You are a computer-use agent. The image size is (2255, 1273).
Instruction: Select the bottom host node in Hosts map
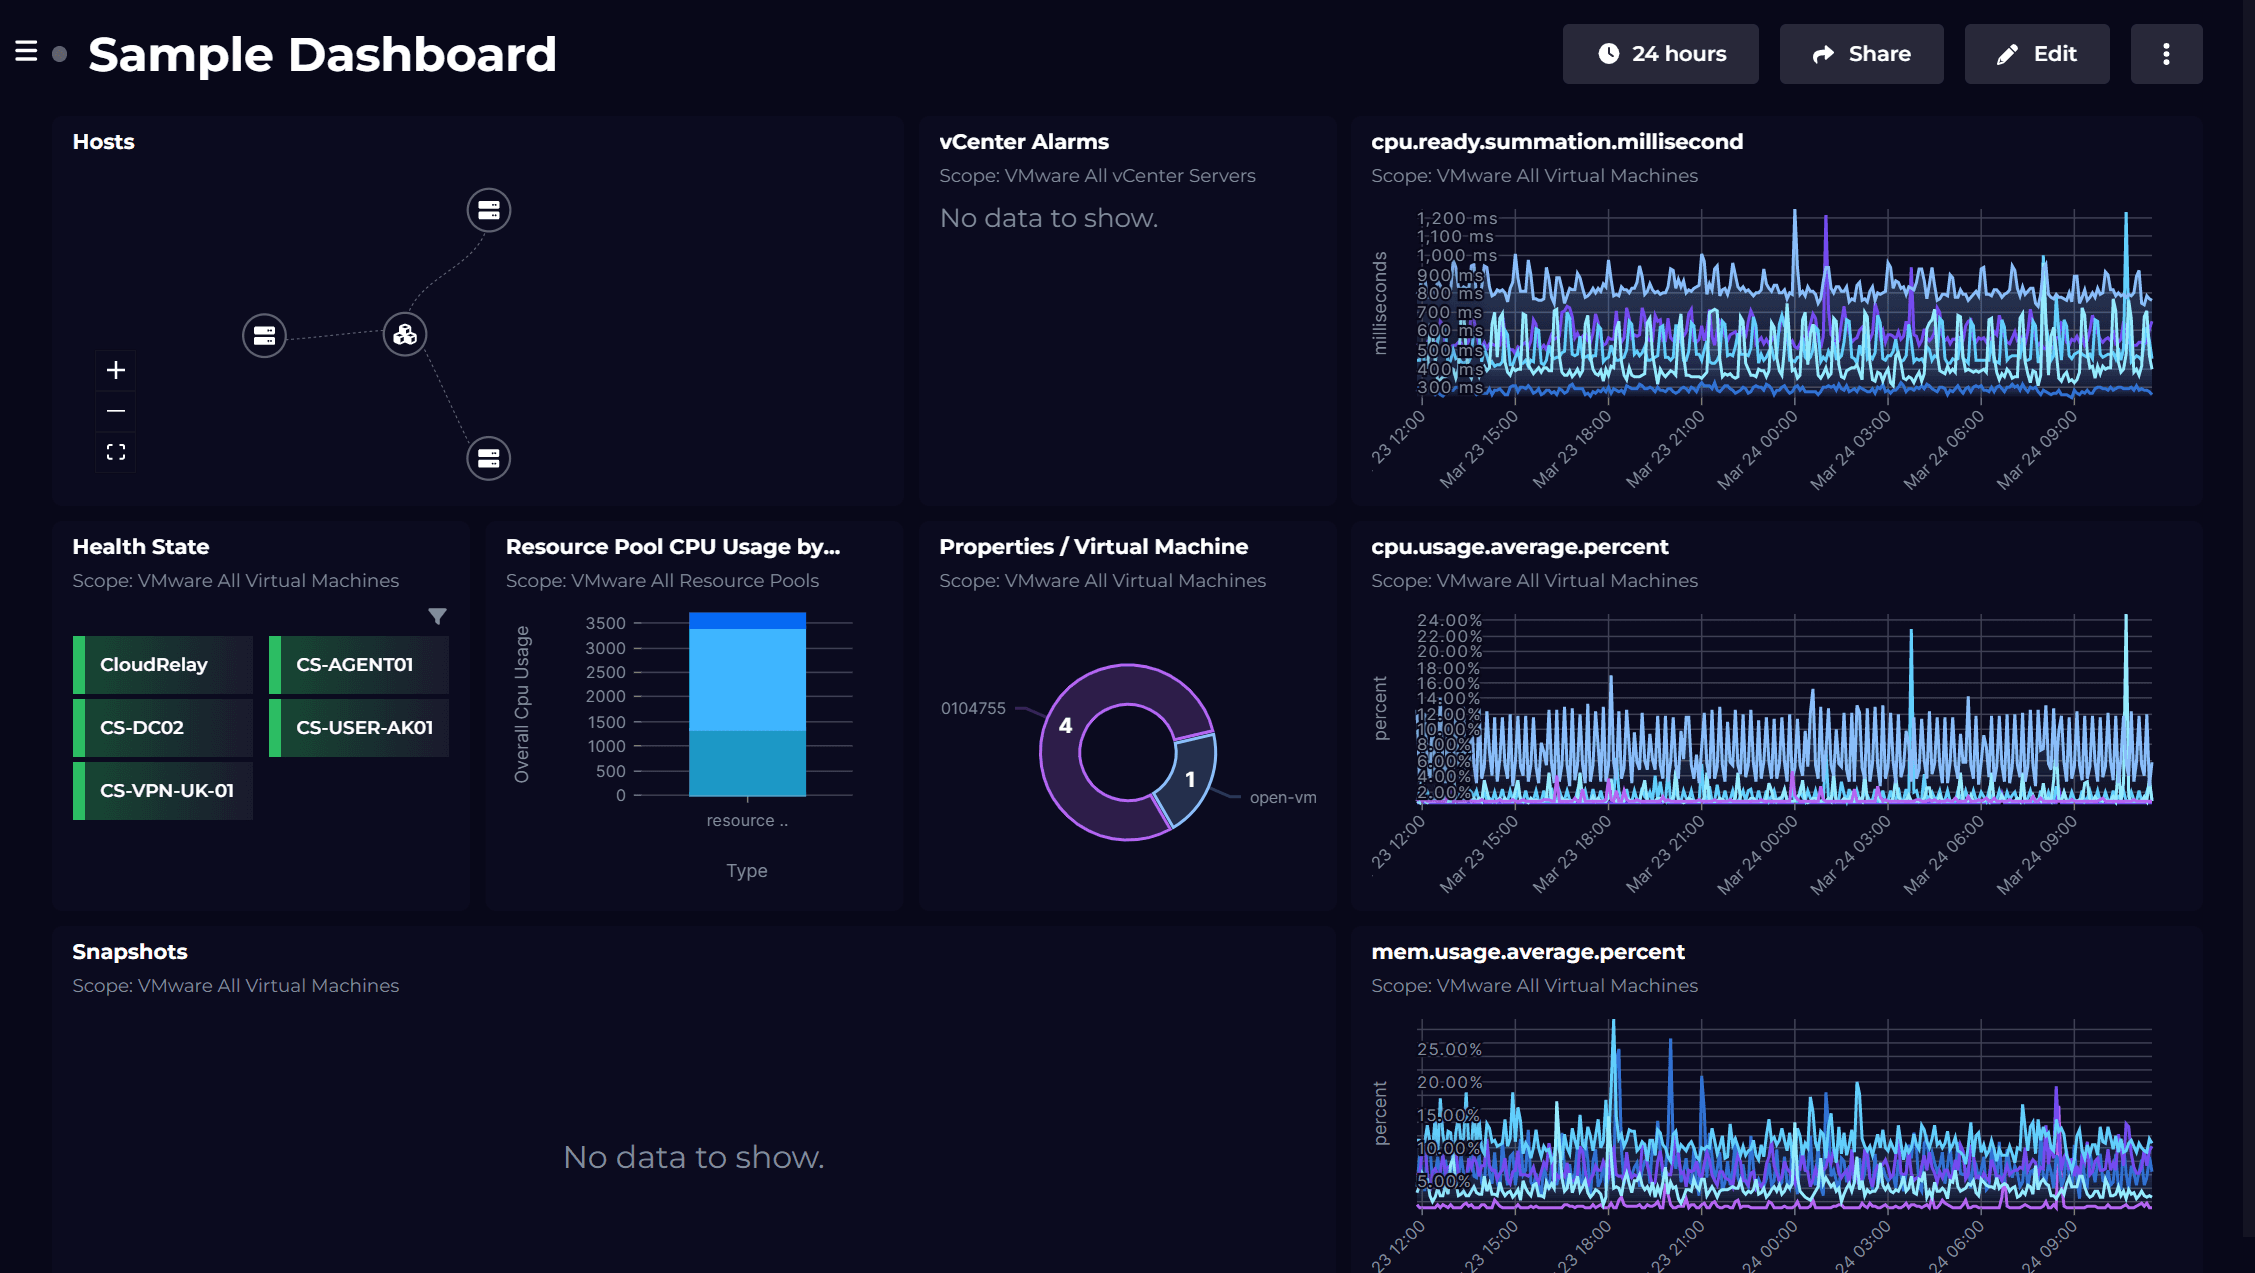click(489, 458)
